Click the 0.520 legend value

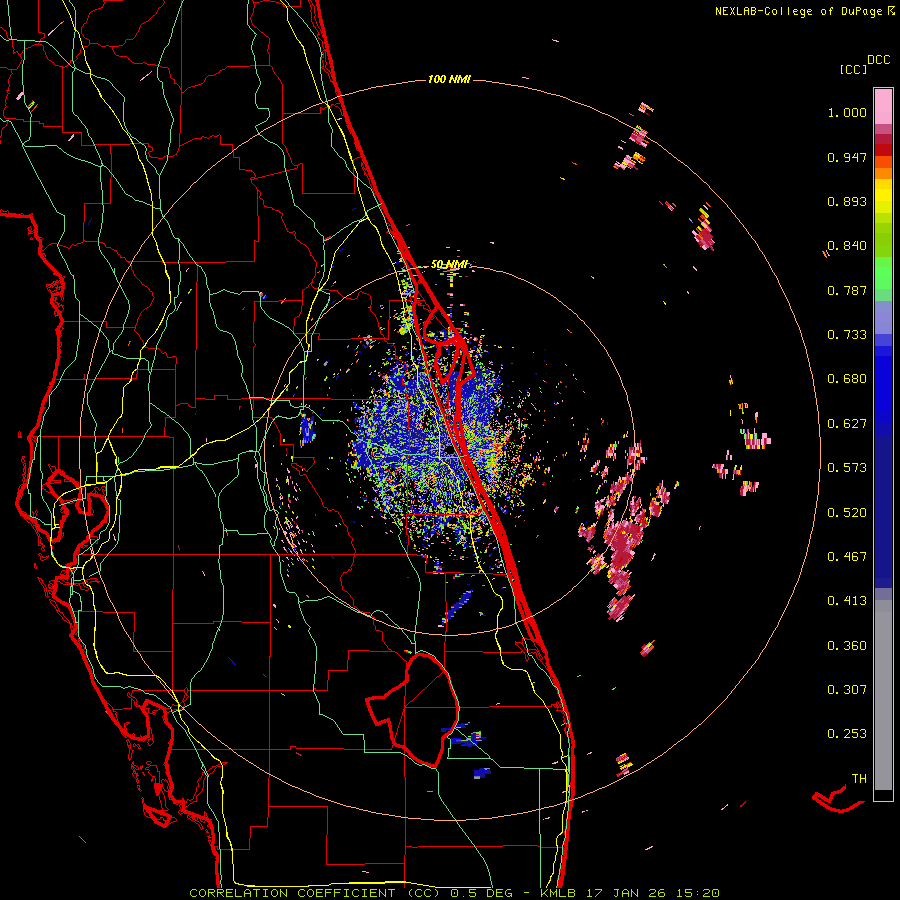[847, 513]
